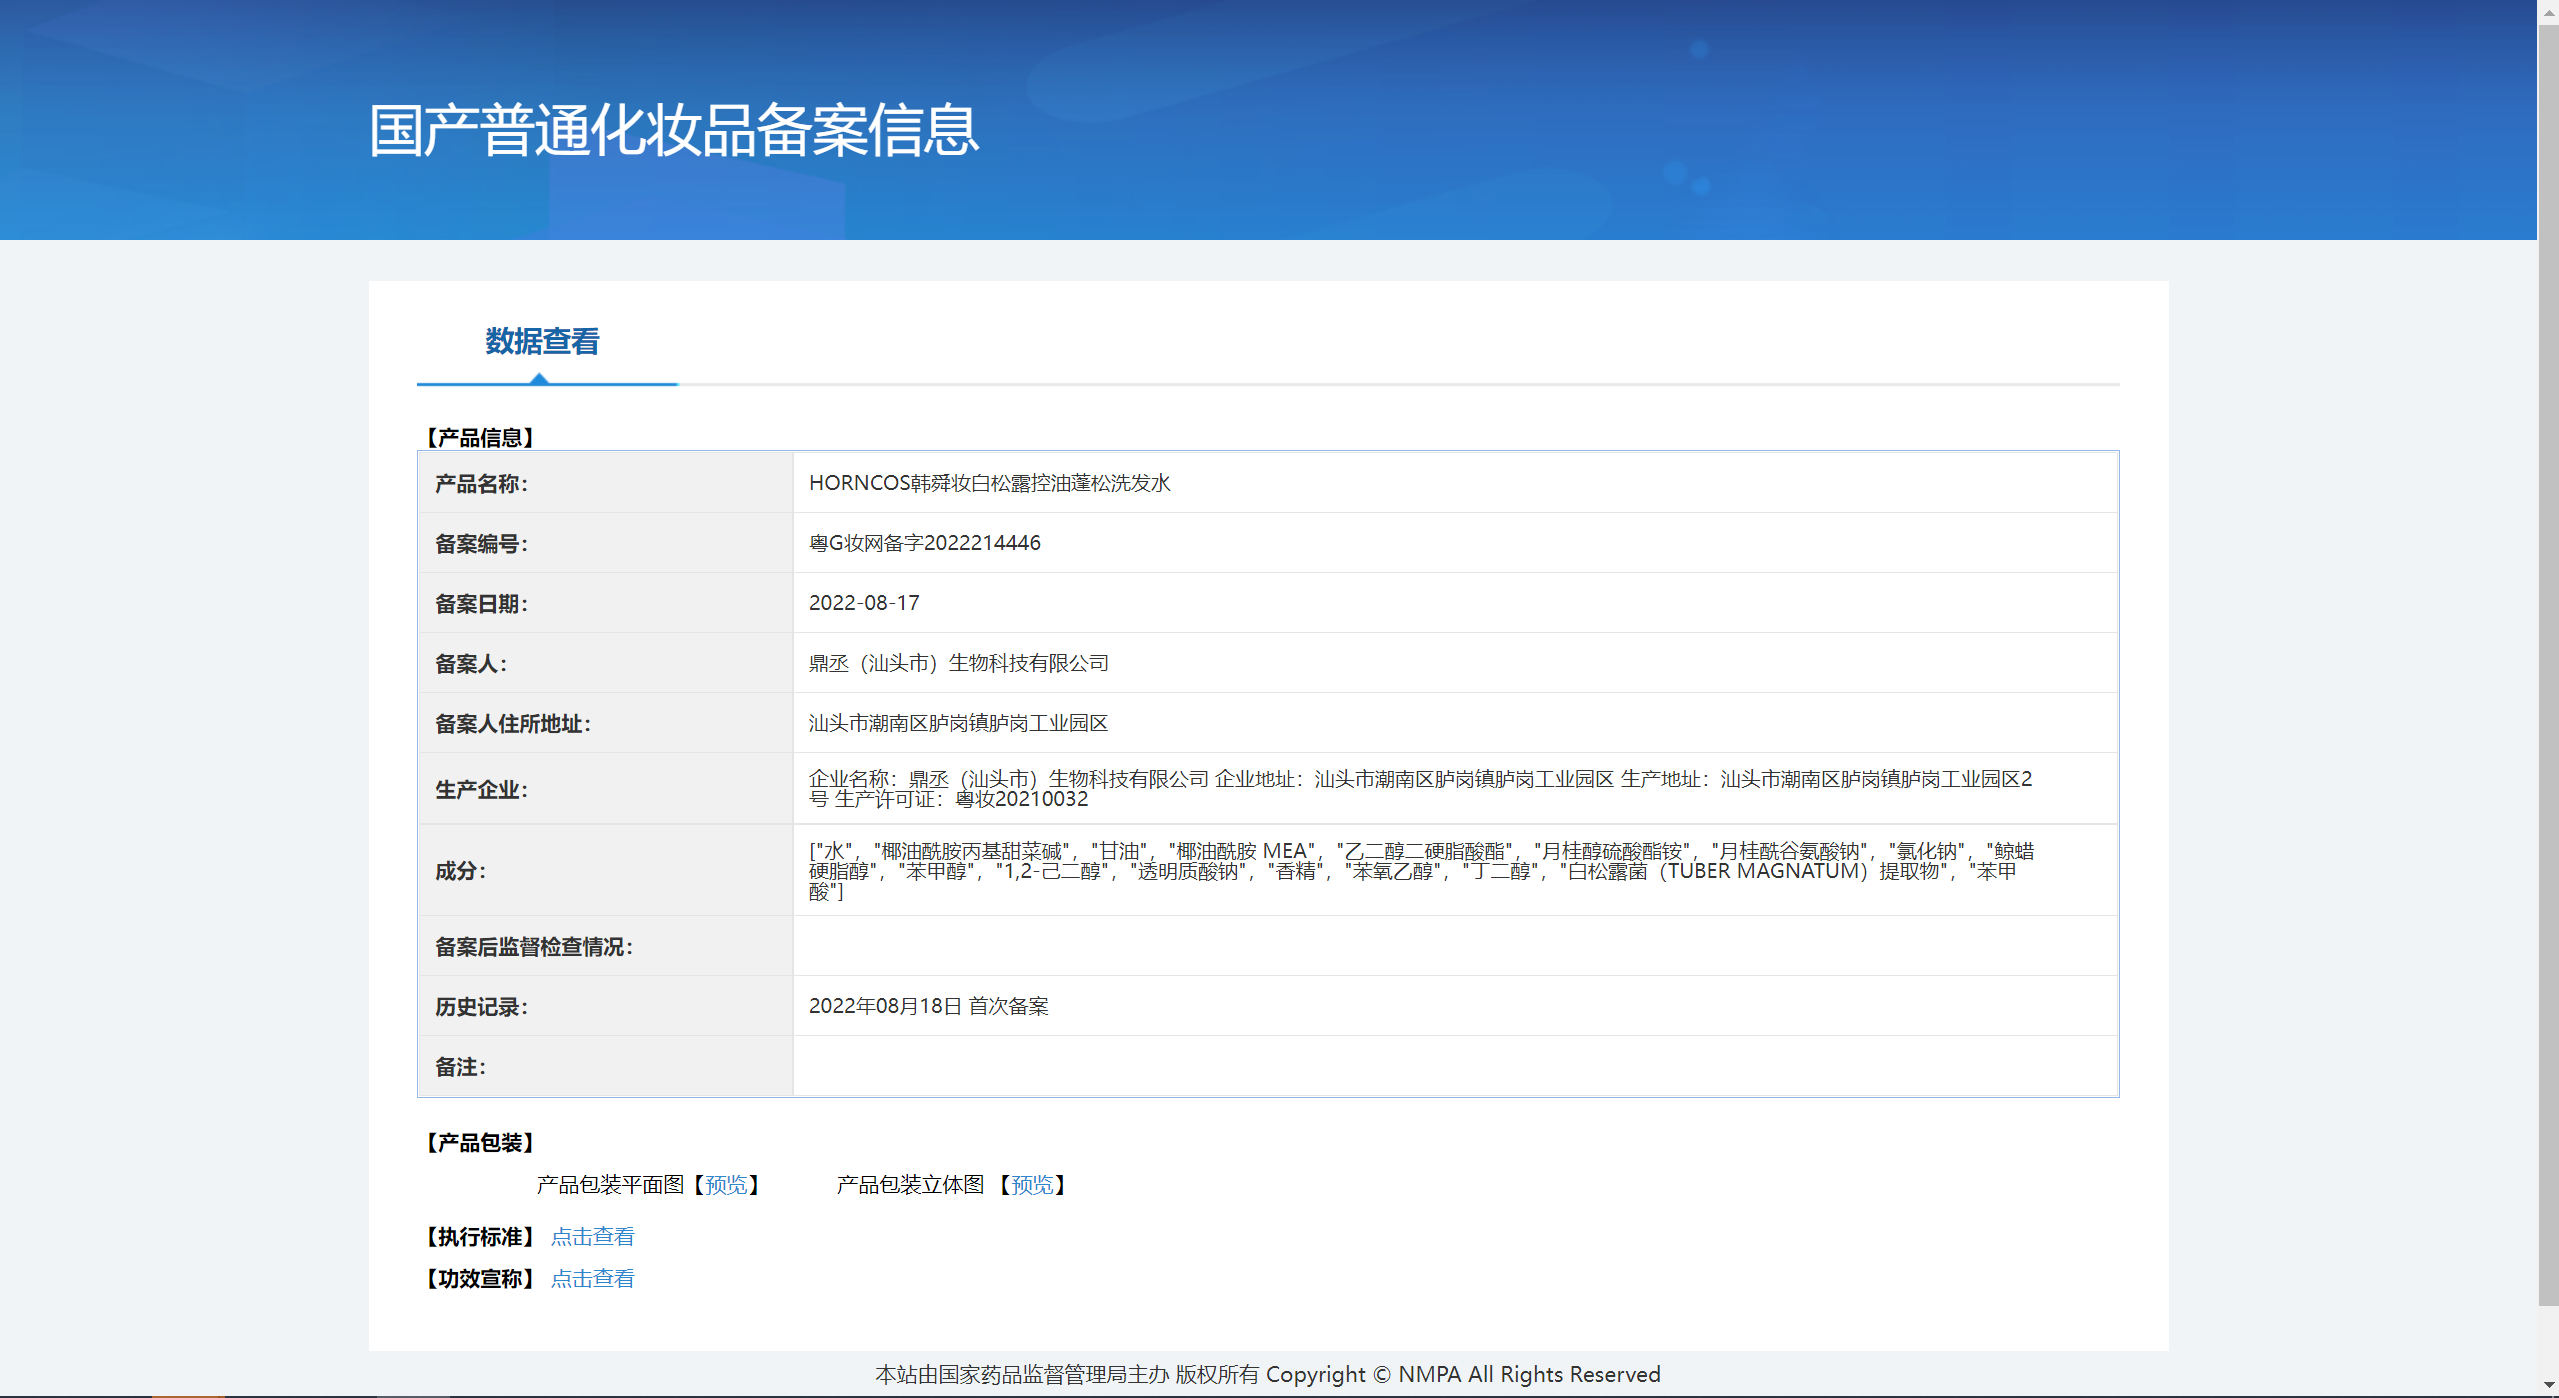Click the NMPA copyright footer text
The image size is (2559, 1398).
[1267, 1375]
